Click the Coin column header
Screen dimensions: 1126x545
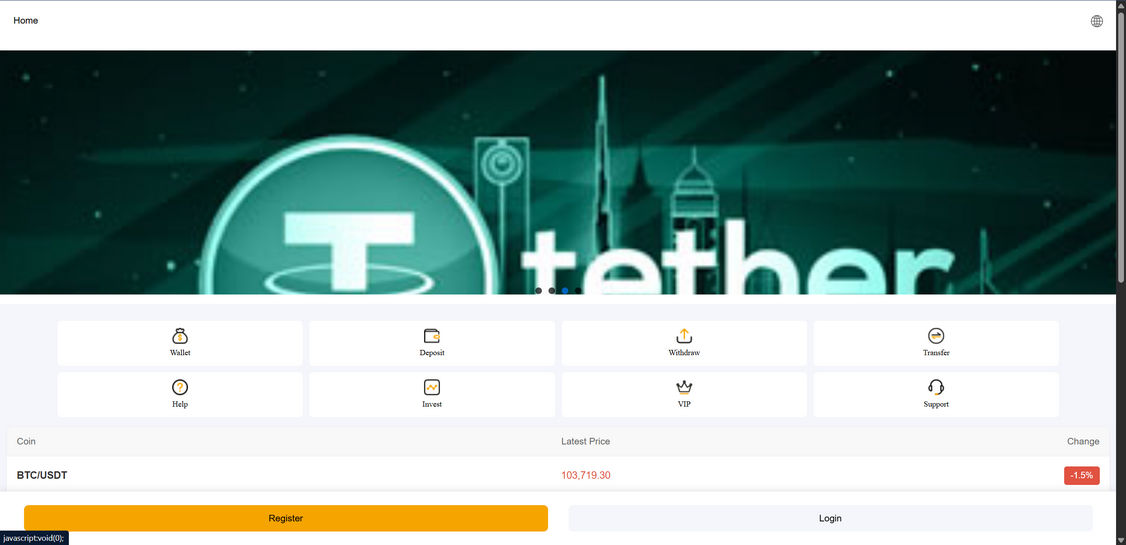26,442
